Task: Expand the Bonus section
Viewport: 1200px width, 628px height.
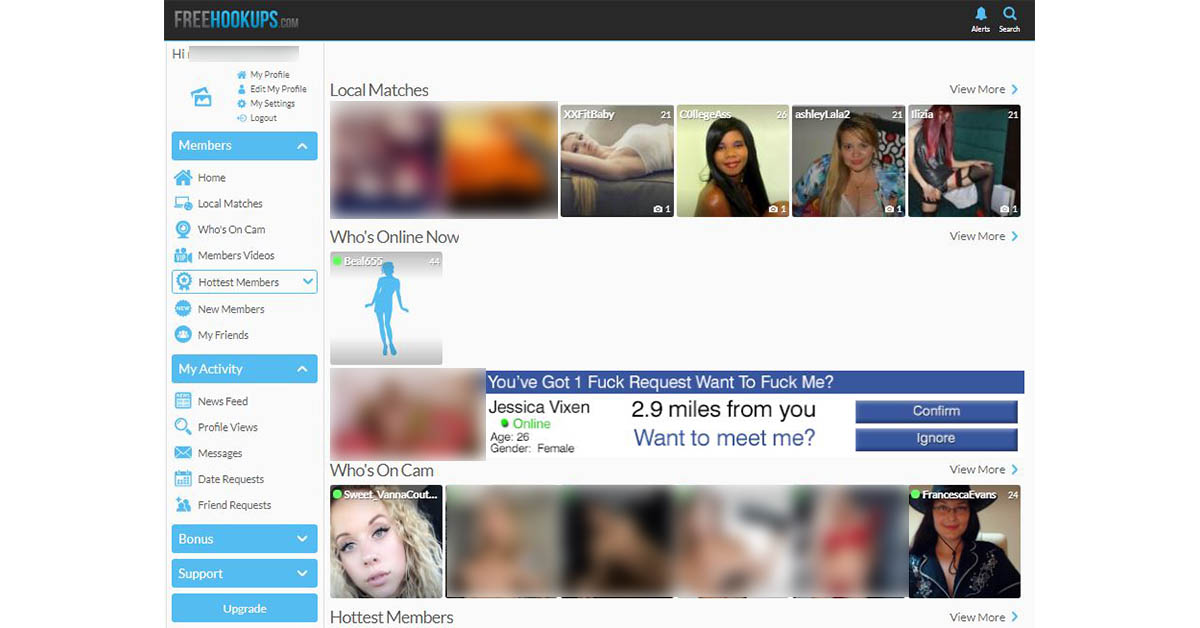Action: (x=244, y=538)
